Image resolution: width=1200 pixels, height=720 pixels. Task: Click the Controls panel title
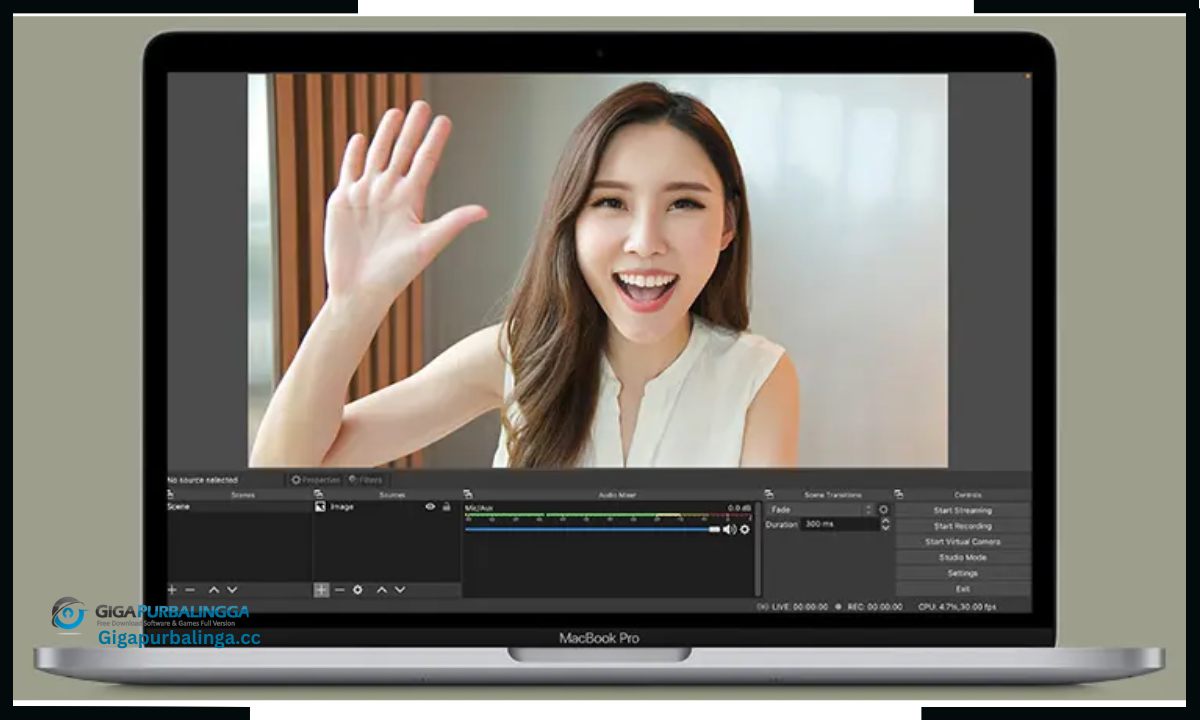click(968, 494)
